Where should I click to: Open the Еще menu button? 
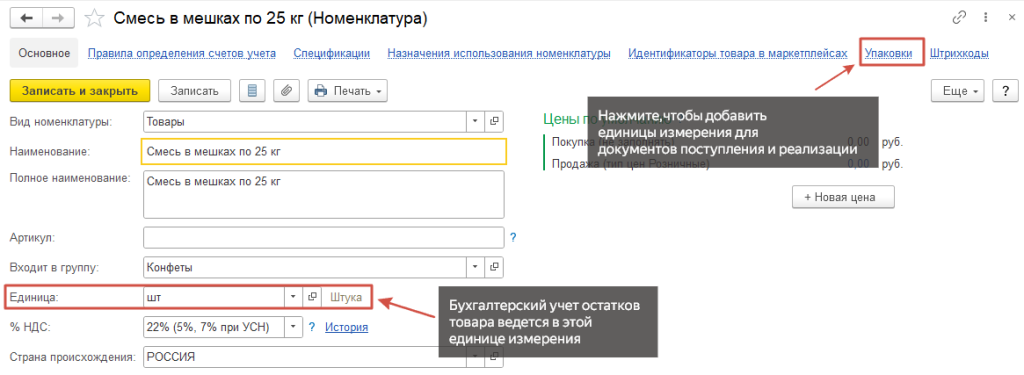pyautogui.click(x=958, y=91)
